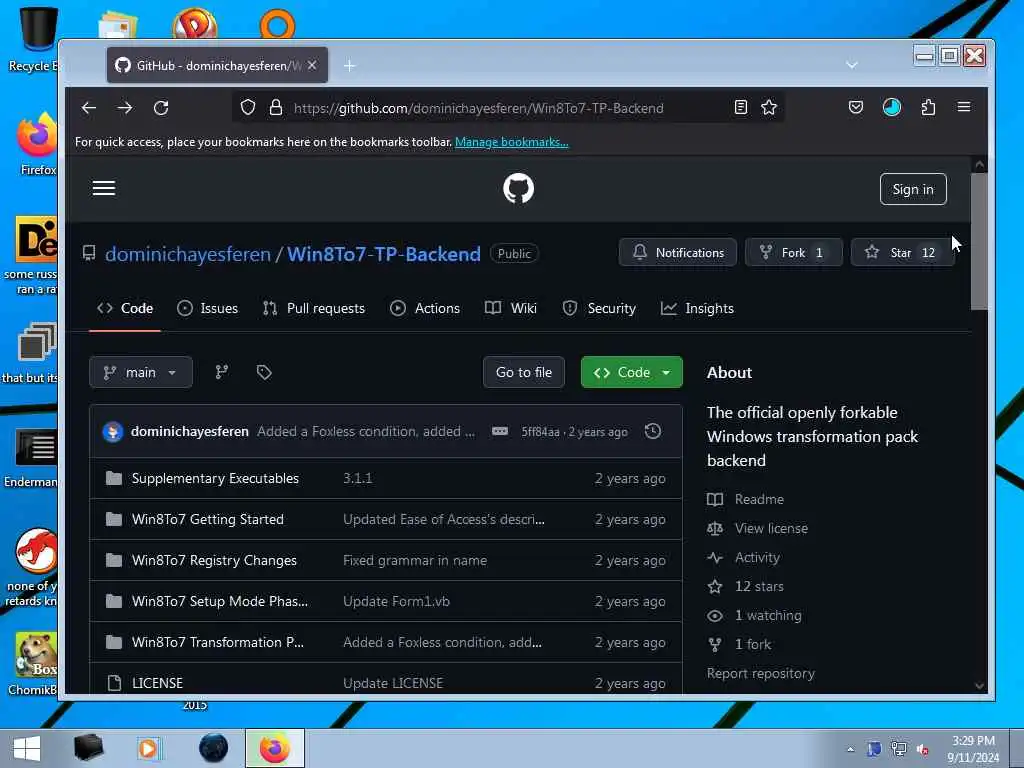Screen dimensions: 1024x768
Task: Click the Fork button
Action: point(794,253)
